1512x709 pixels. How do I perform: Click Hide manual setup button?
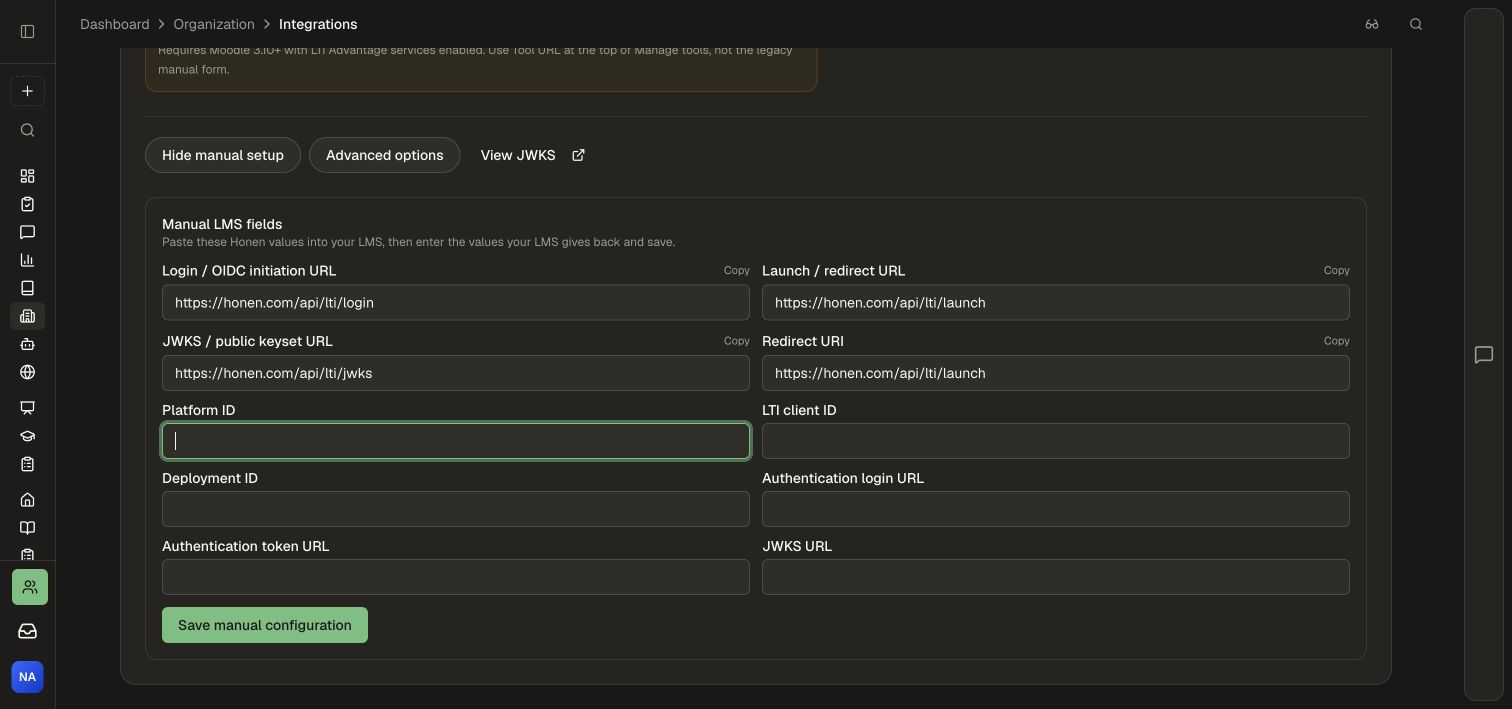click(223, 155)
